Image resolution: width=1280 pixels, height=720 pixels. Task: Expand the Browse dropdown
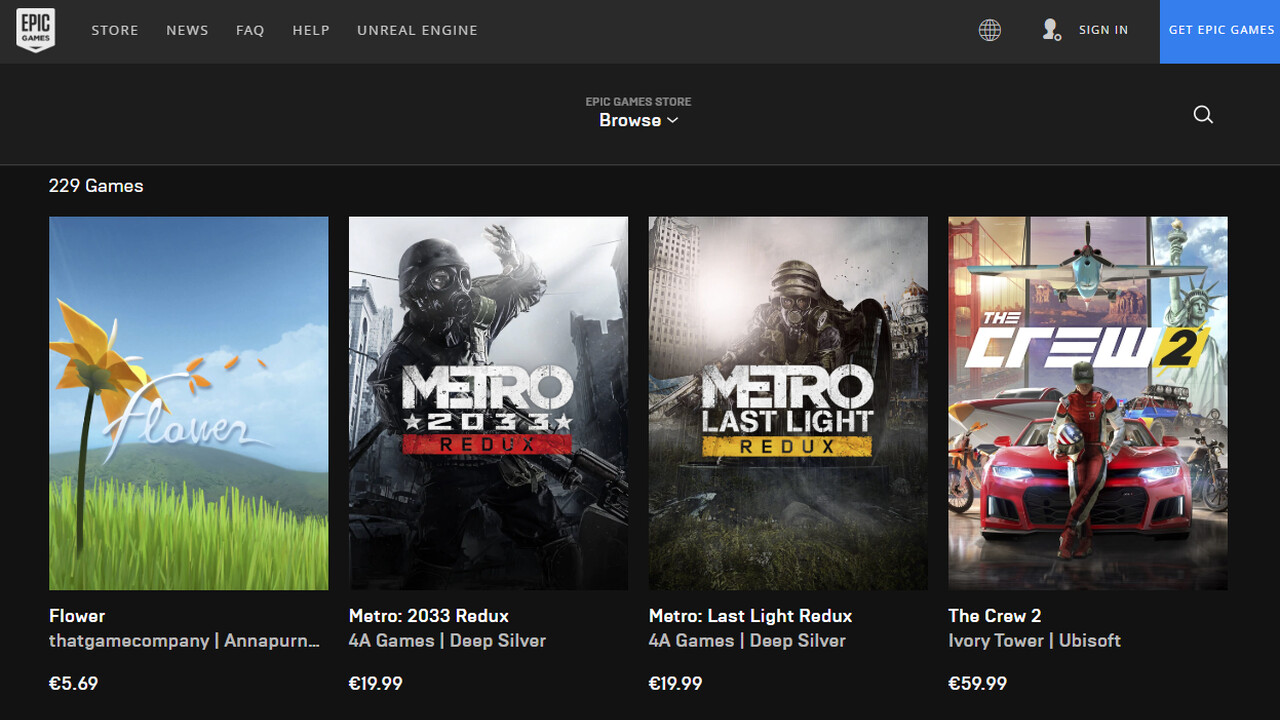(639, 120)
